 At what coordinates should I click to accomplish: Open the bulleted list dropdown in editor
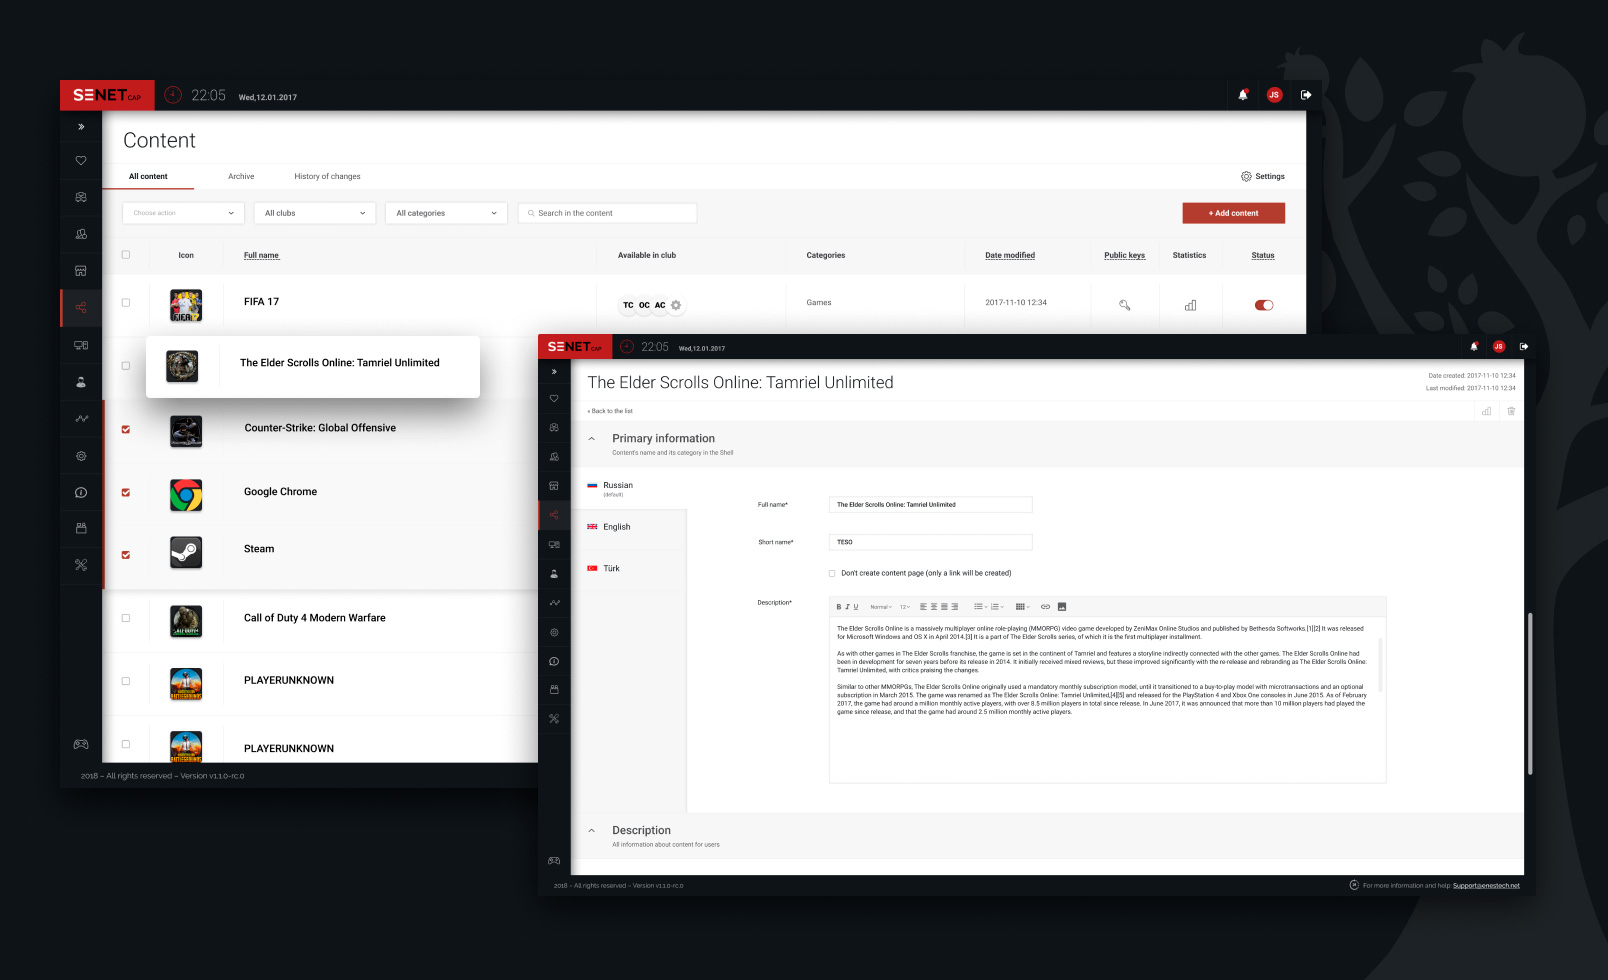point(980,607)
